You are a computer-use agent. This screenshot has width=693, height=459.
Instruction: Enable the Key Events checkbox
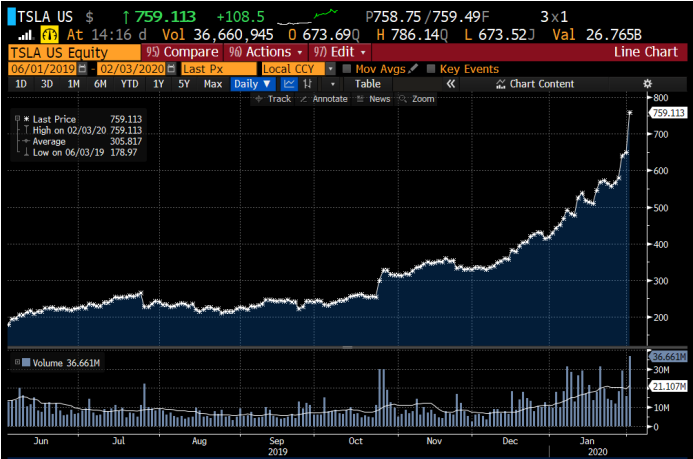tap(431, 69)
